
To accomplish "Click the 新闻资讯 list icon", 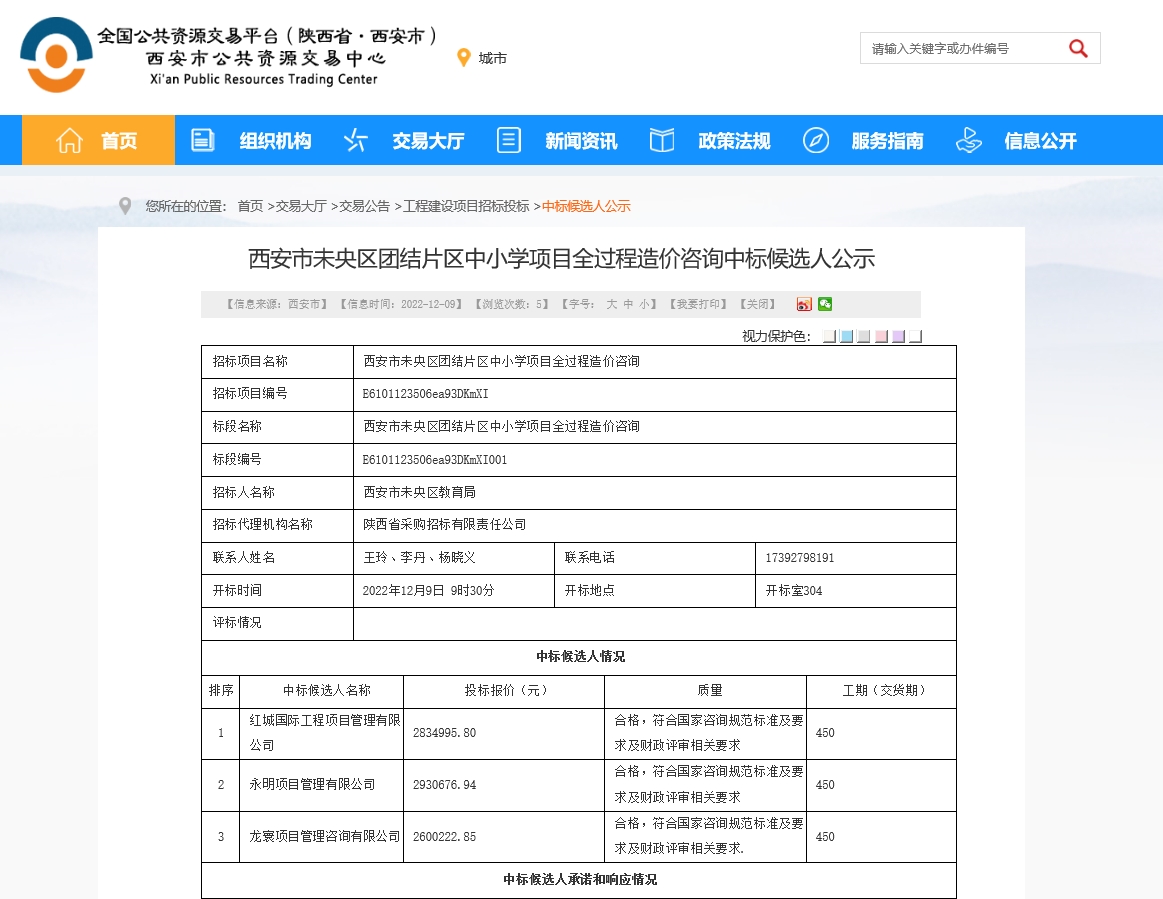I will pyautogui.click(x=509, y=140).
